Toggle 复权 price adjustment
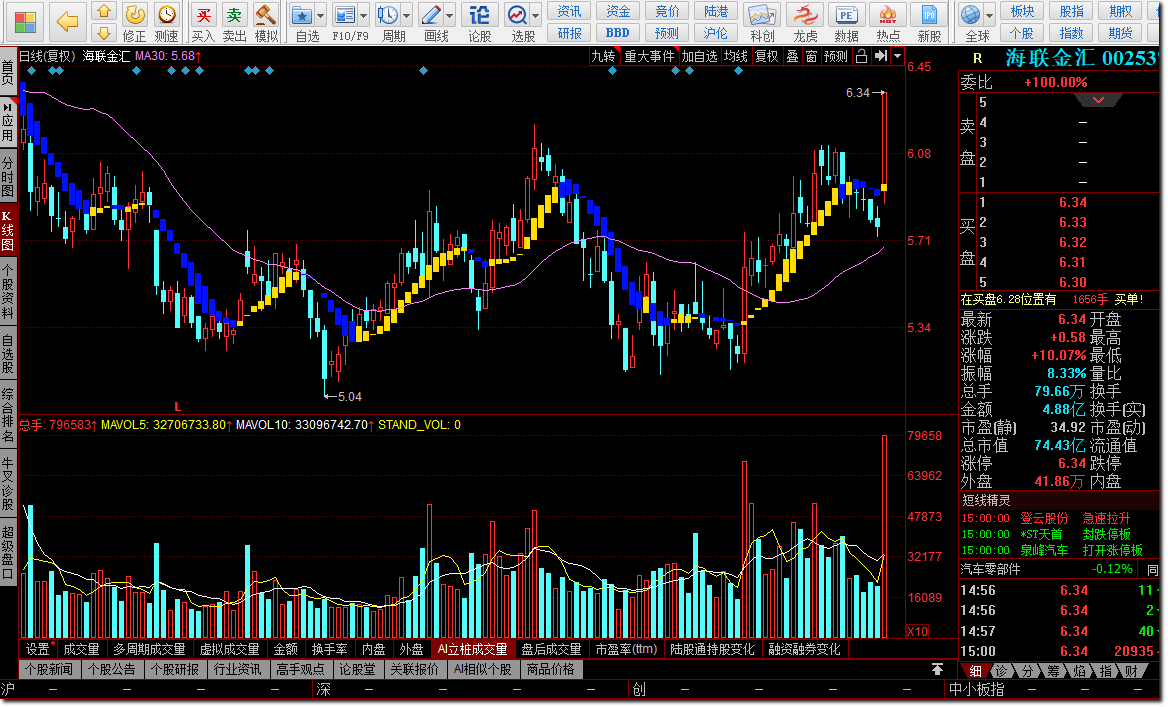The height and width of the screenshot is (707, 1168). (766, 56)
